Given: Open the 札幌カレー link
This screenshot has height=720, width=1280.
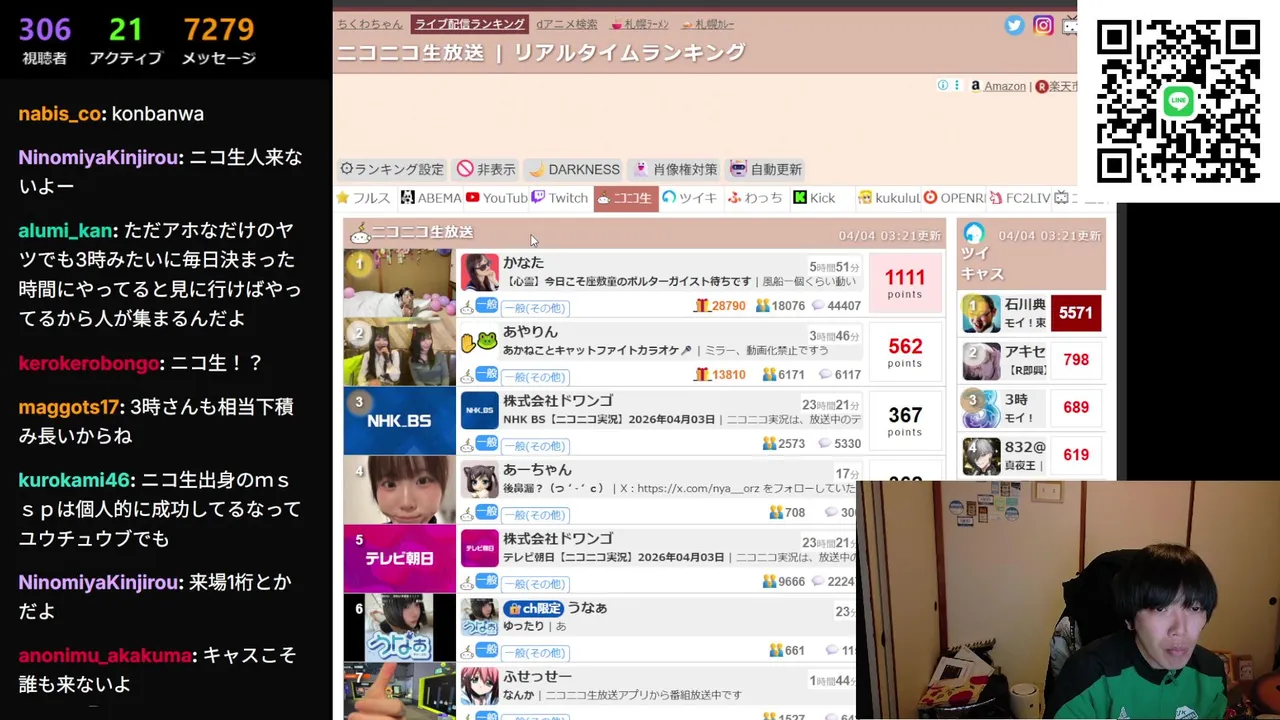Looking at the screenshot, I should (708, 24).
